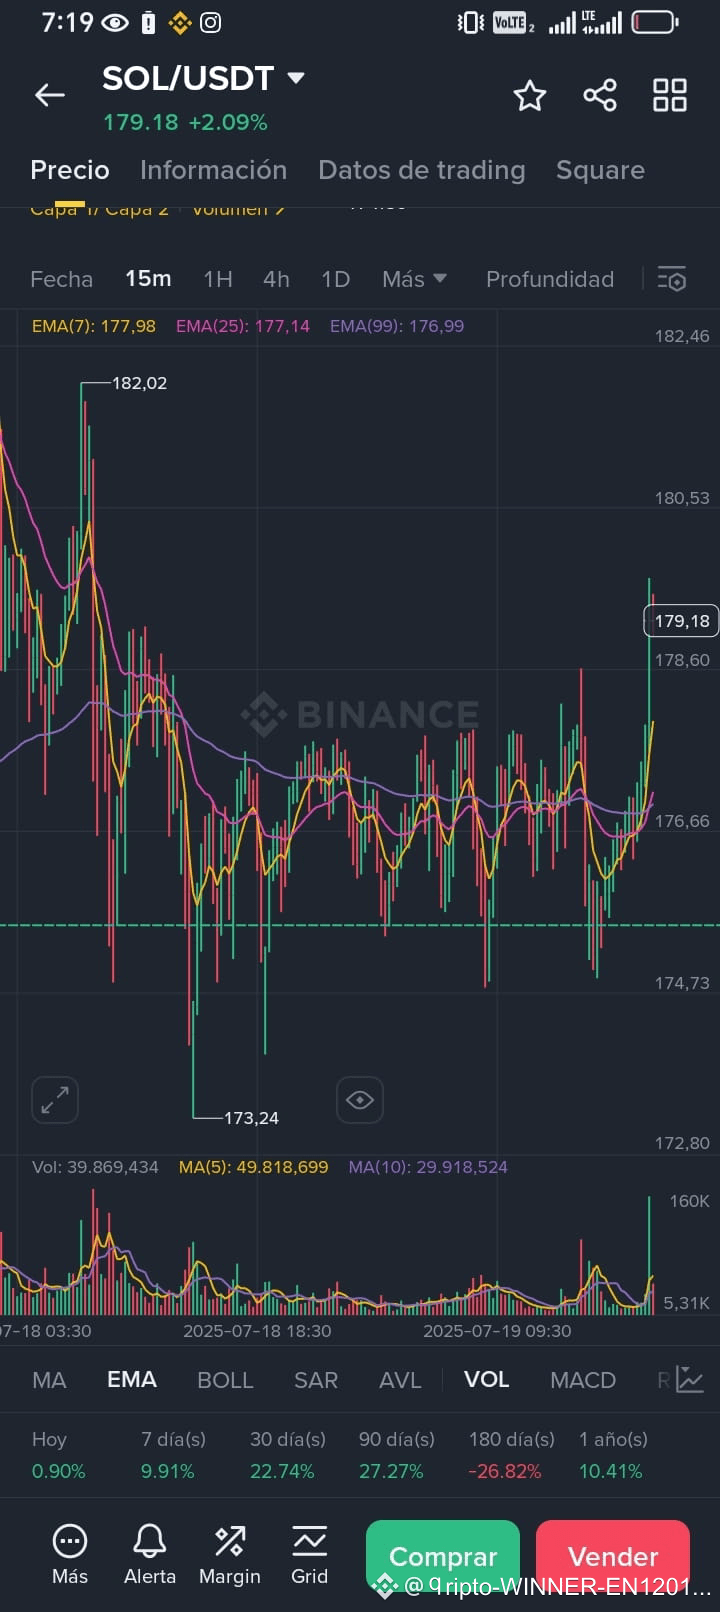Select the 4h timeframe
Viewport: 720px width, 1612px height.
pos(276,279)
